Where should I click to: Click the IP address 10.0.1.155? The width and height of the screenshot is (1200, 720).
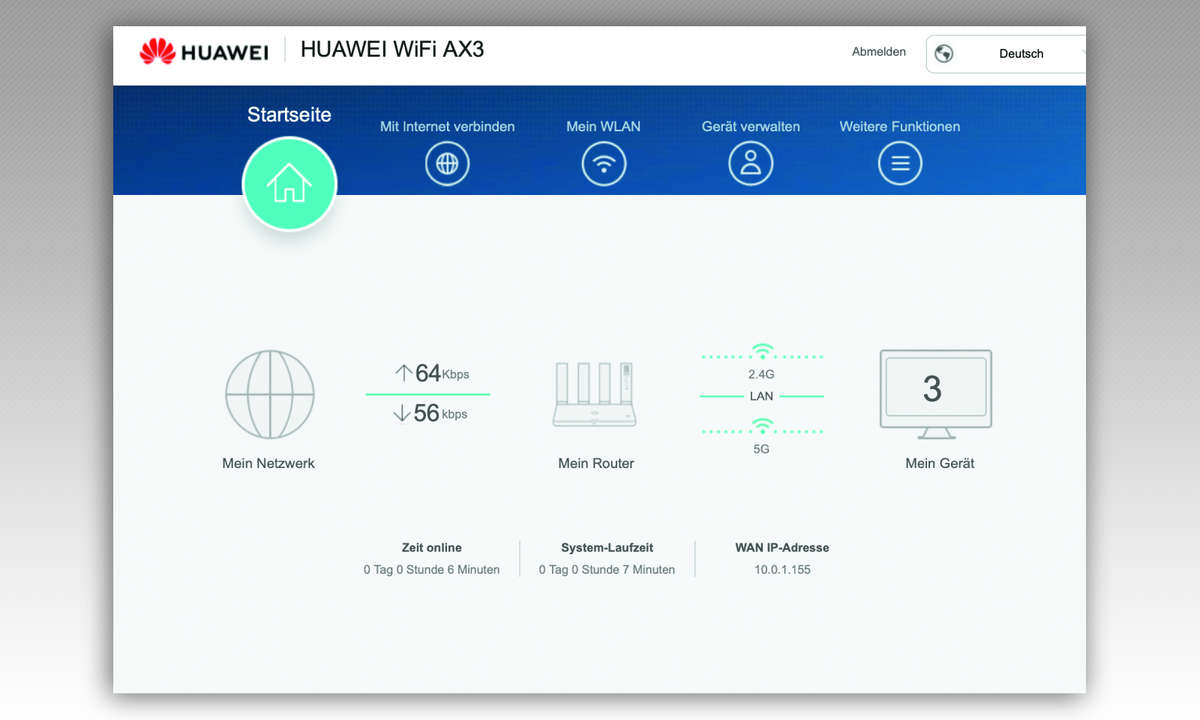782,570
